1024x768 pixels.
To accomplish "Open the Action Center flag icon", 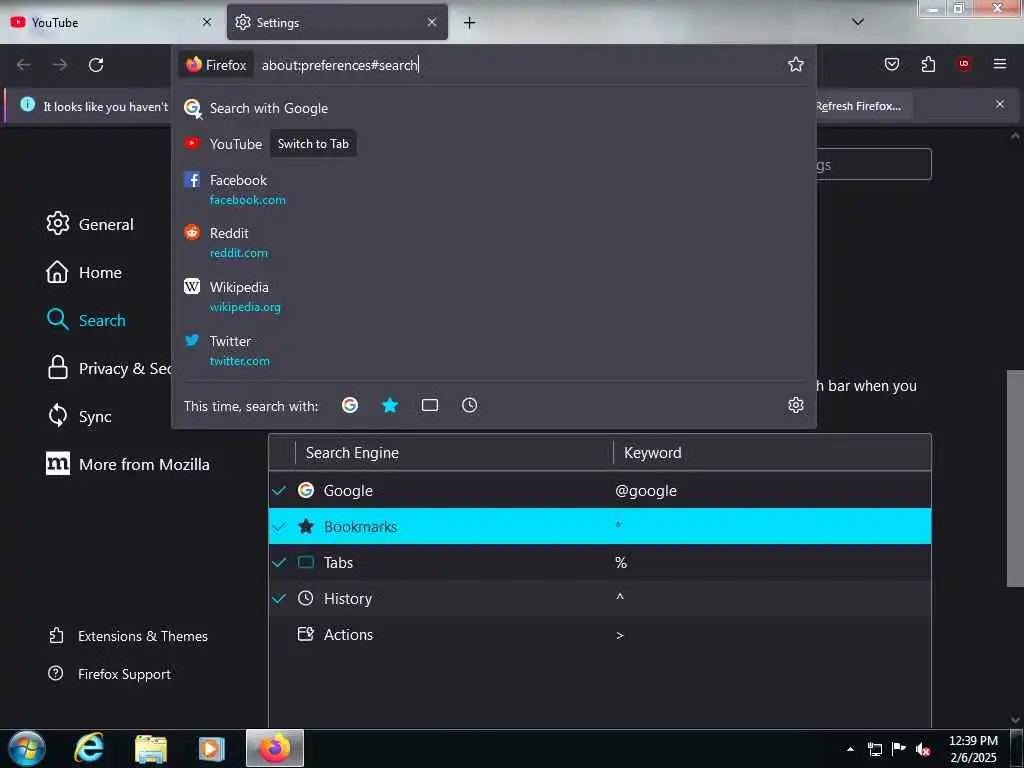I will click(x=899, y=748).
